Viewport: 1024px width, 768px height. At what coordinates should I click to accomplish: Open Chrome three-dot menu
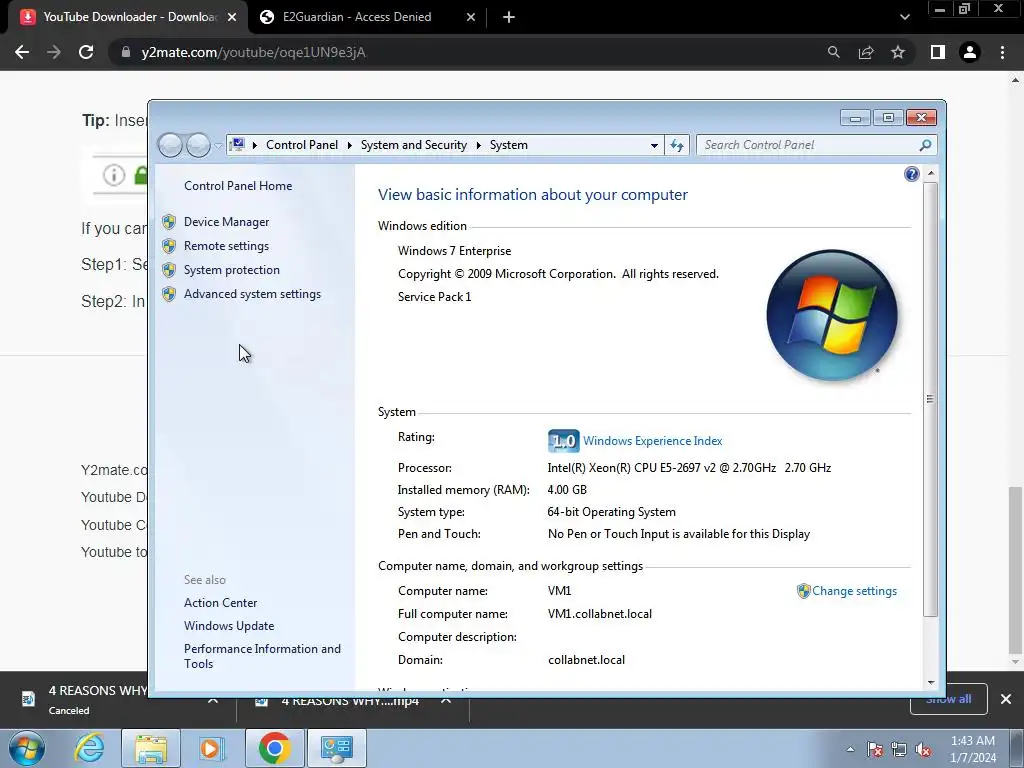(1002, 52)
